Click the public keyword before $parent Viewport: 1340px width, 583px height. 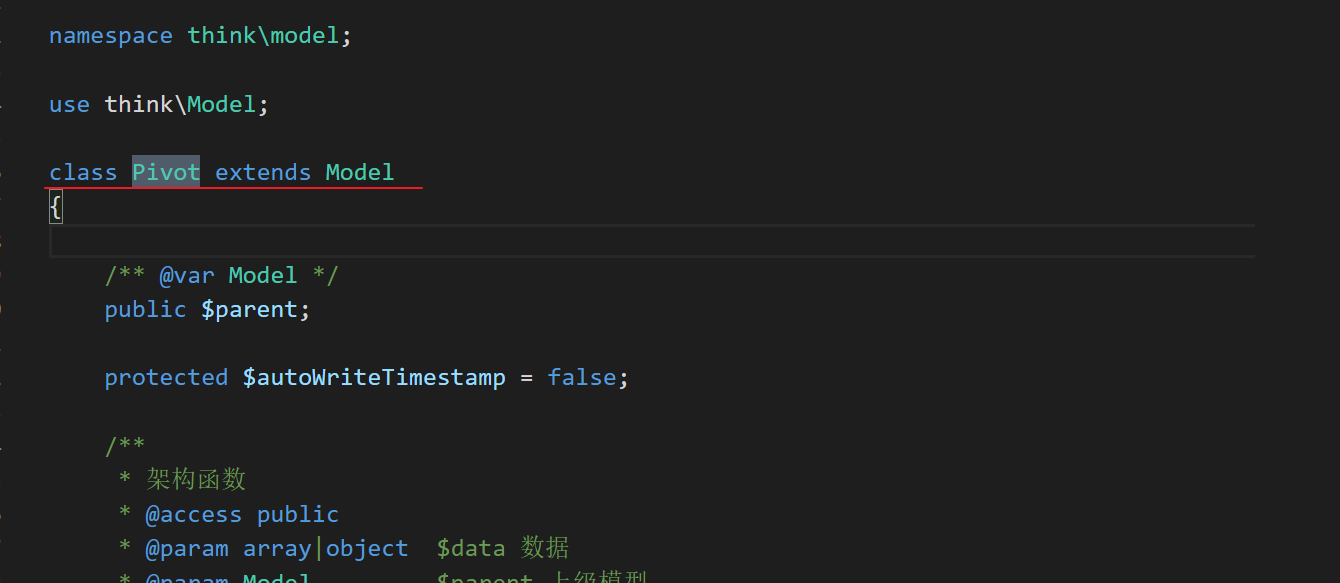145,310
